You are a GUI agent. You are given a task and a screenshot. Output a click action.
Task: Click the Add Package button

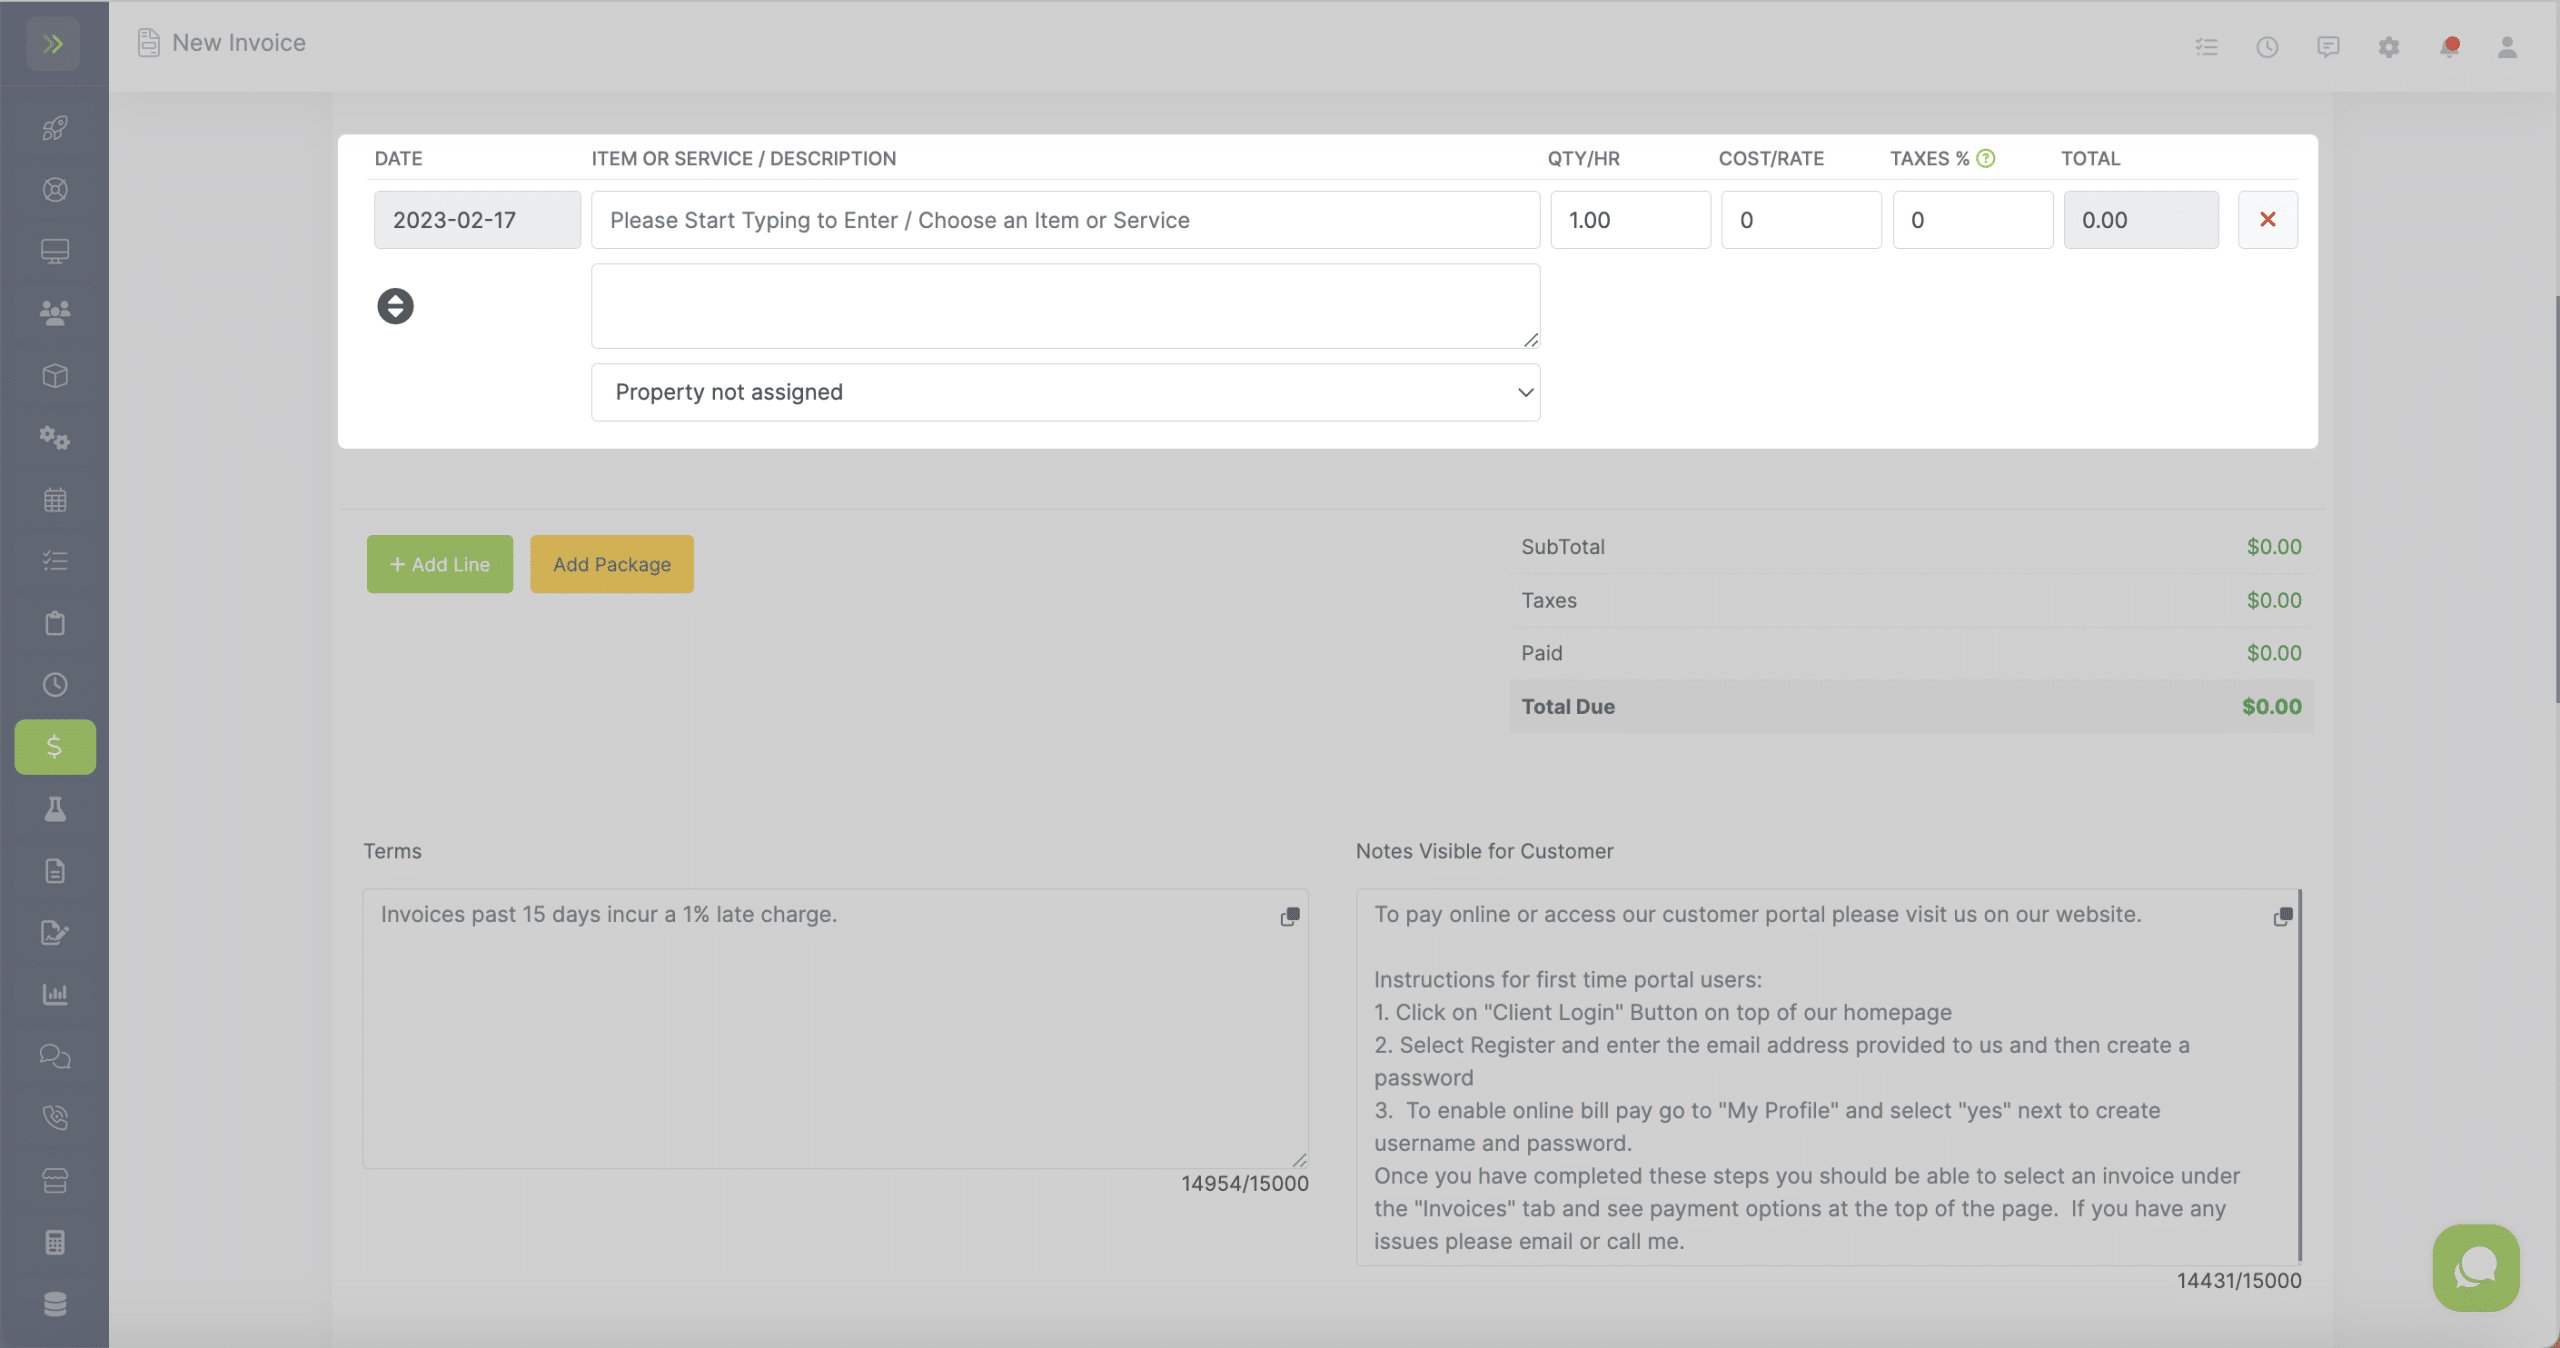click(x=612, y=564)
